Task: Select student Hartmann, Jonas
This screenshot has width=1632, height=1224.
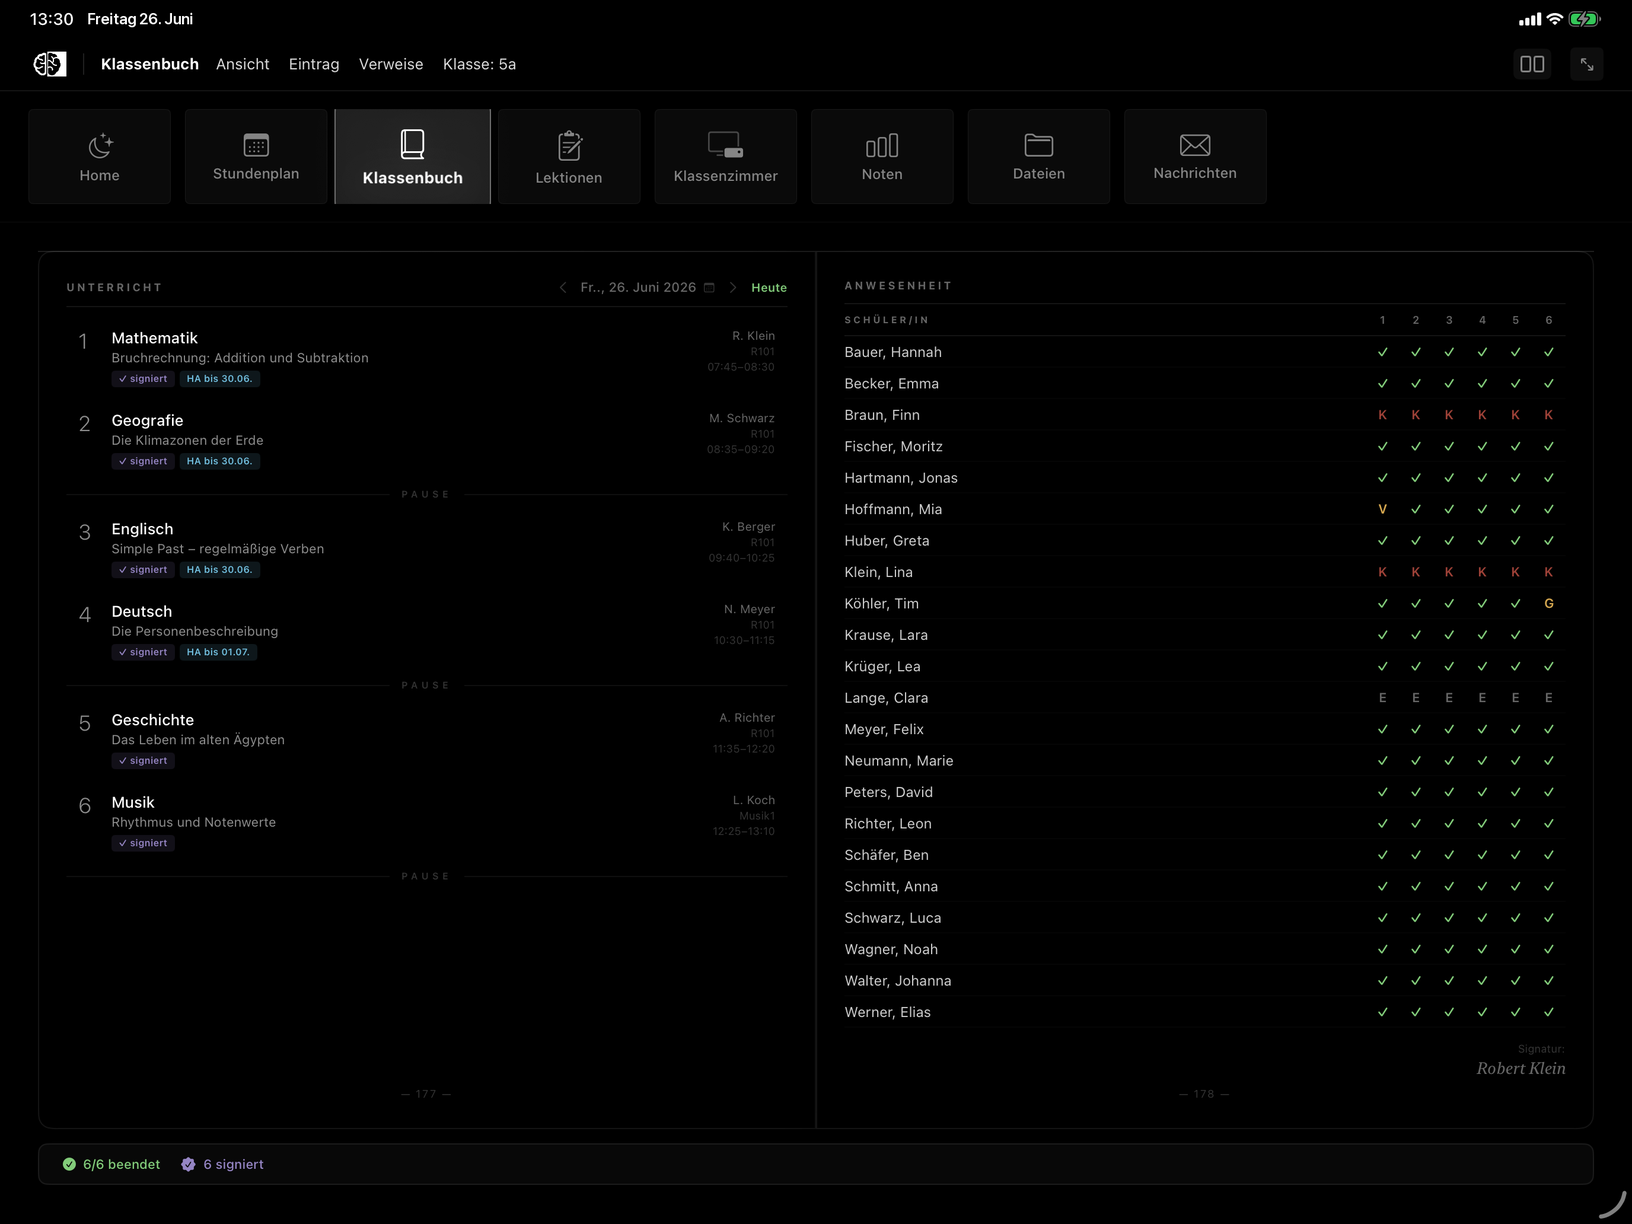Action: pyautogui.click(x=901, y=478)
